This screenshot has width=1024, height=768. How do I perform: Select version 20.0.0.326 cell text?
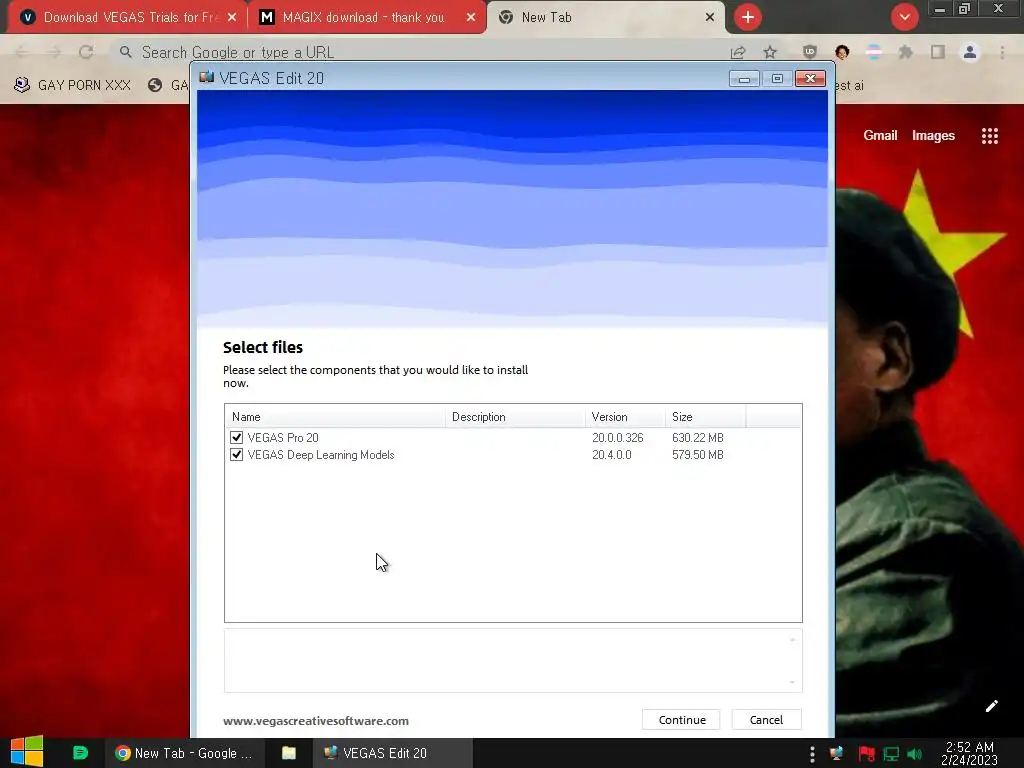(618, 438)
